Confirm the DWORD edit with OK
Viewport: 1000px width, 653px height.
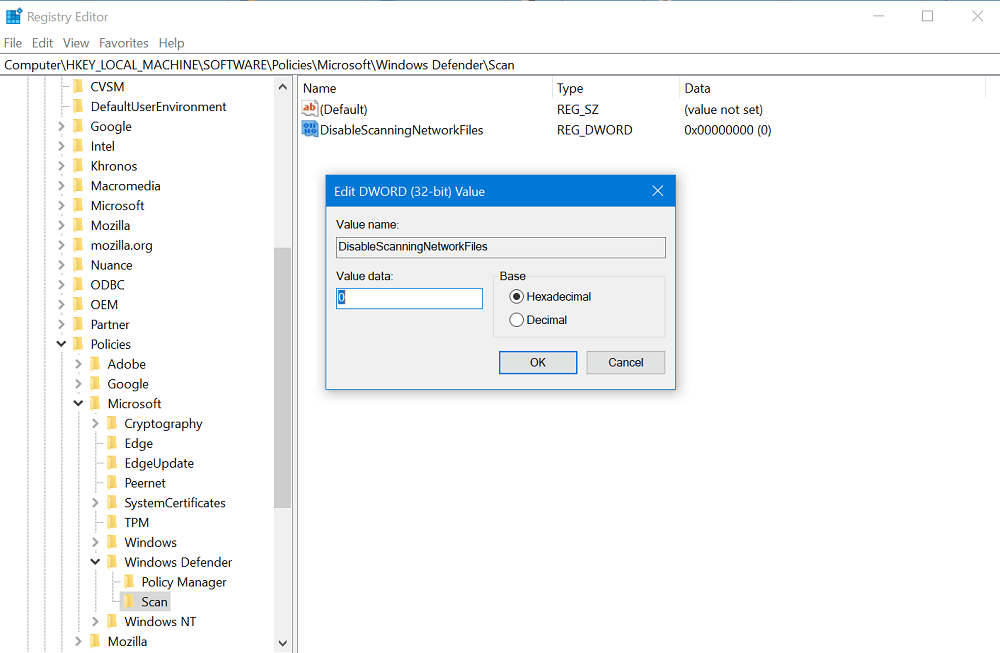(538, 362)
